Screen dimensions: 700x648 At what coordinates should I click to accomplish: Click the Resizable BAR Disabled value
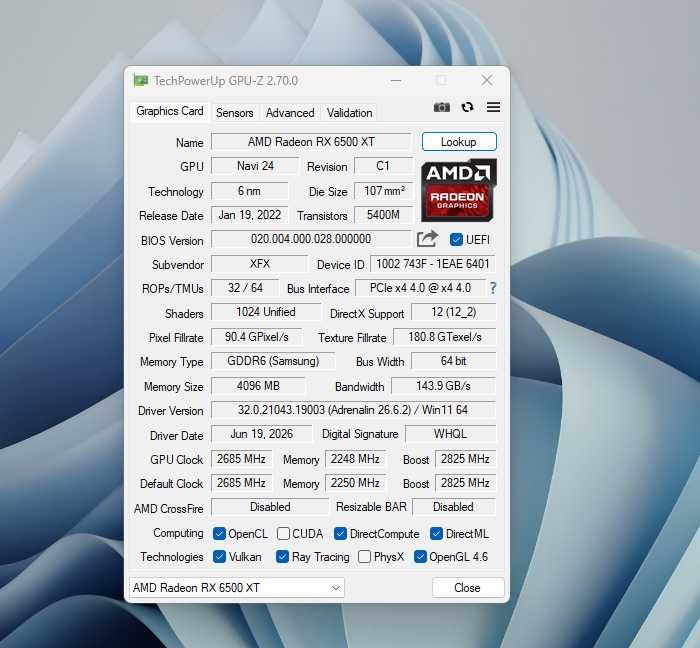[454, 507]
